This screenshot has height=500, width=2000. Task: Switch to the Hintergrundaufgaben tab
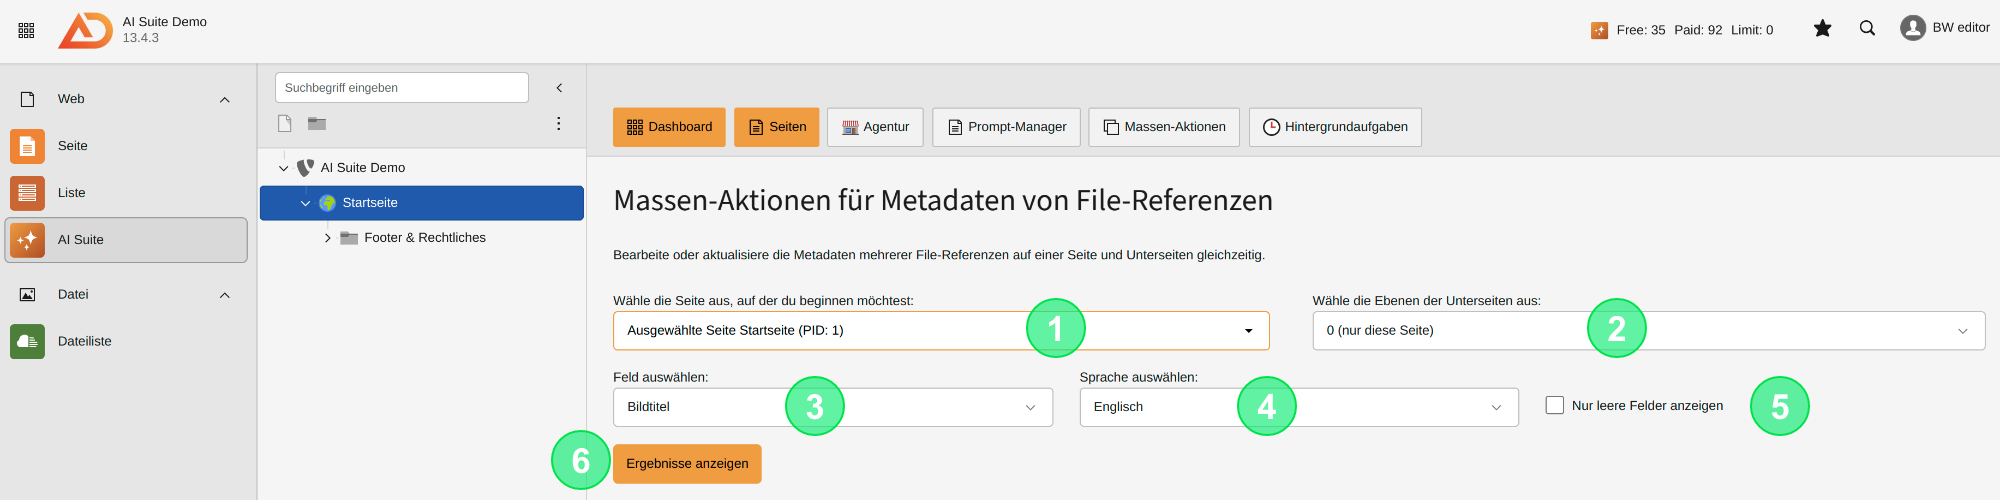[1335, 127]
